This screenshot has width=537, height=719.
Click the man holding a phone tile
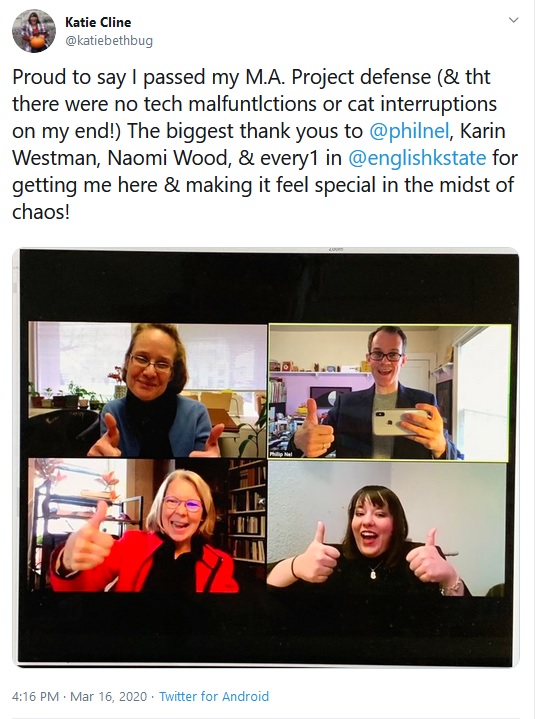coord(390,393)
